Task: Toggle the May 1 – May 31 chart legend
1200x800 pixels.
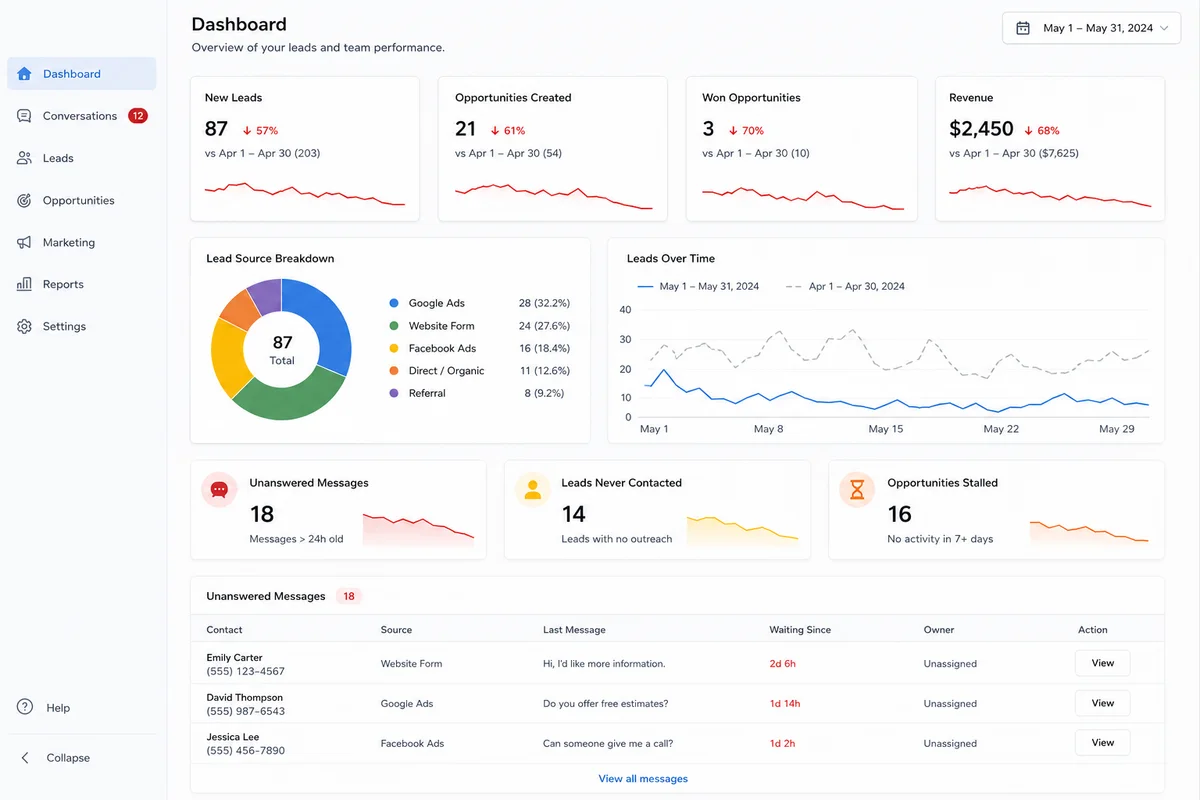Action: tap(698, 286)
